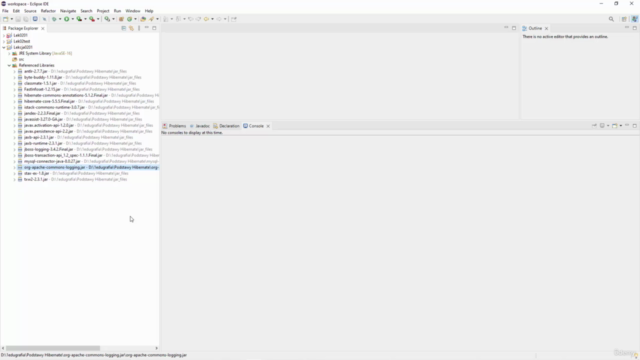Click the New wizard toolbar icon
This screenshot has height=360, width=640.
[6, 19]
